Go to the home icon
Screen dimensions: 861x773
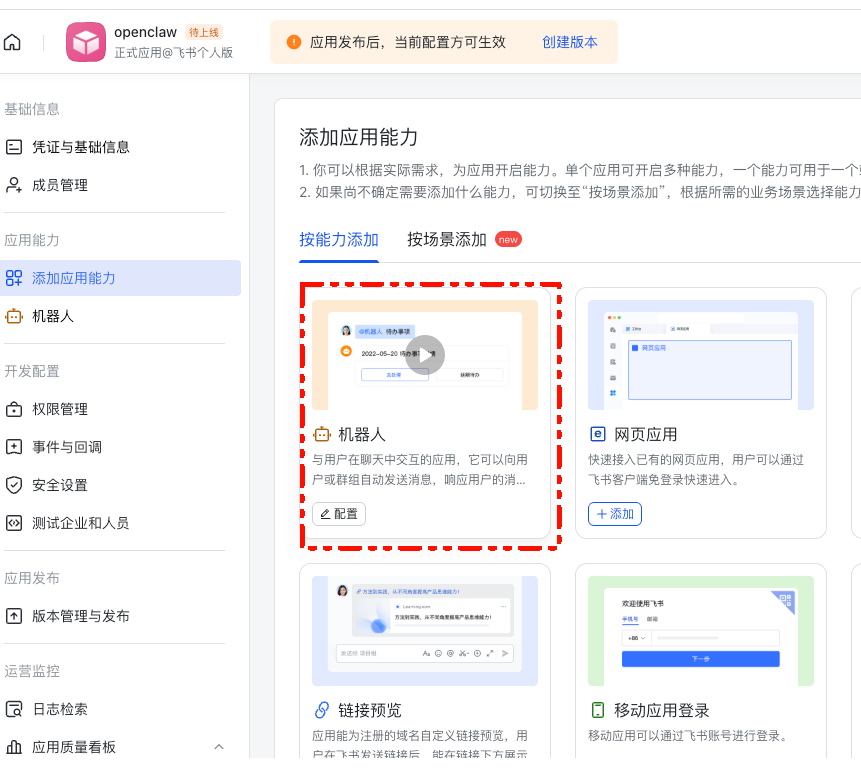(12, 42)
